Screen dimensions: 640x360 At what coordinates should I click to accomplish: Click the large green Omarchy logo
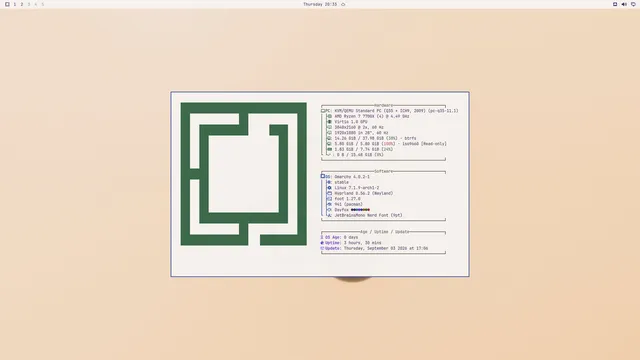pos(244,174)
